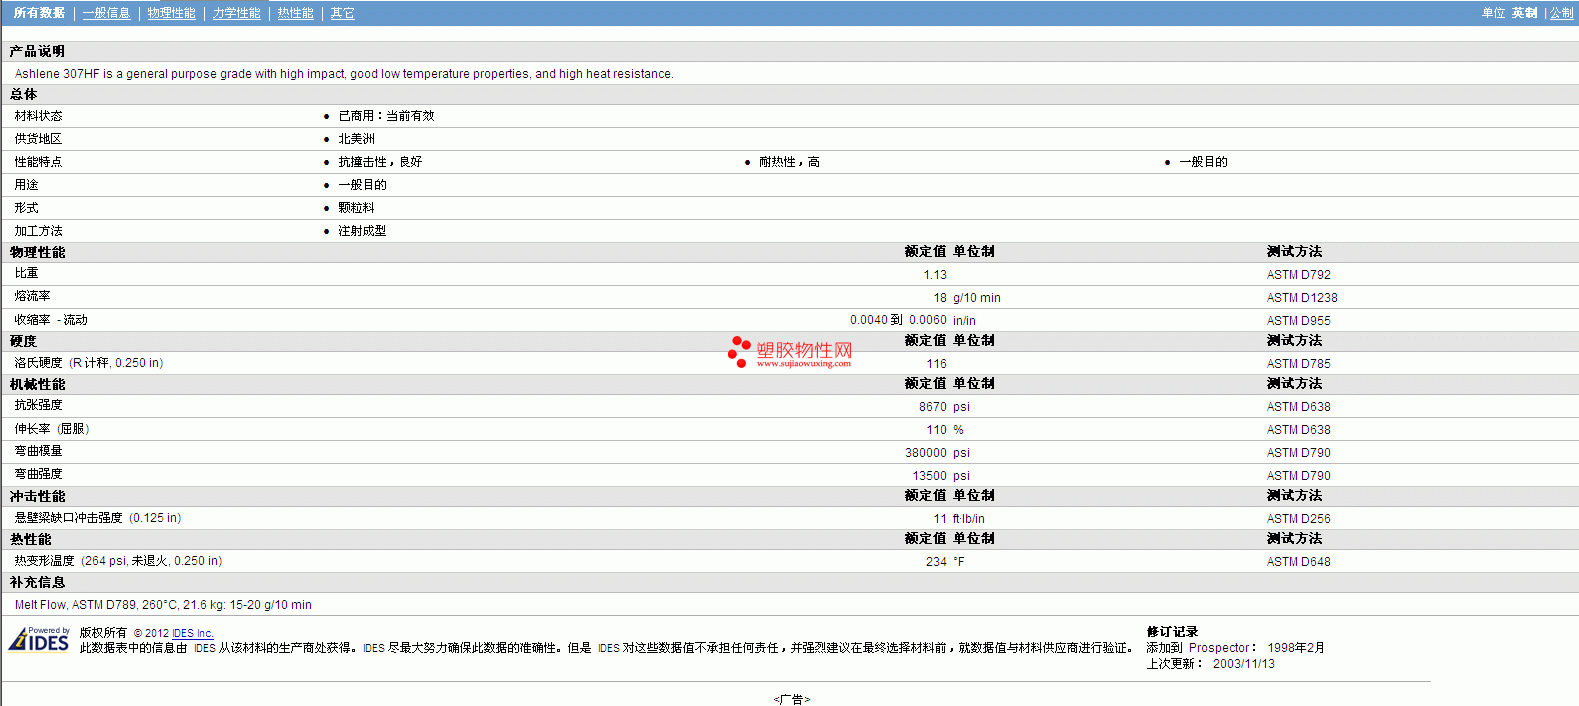This screenshot has height=706, width=1579.
Task: Click the <广告> placeholder text
Action: [791, 699]
